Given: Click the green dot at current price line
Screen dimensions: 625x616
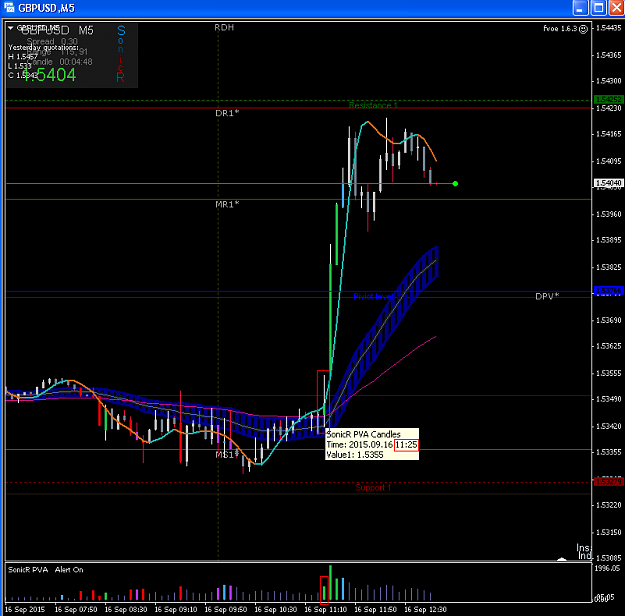Looking at the screenshot, I should point(455,183).
